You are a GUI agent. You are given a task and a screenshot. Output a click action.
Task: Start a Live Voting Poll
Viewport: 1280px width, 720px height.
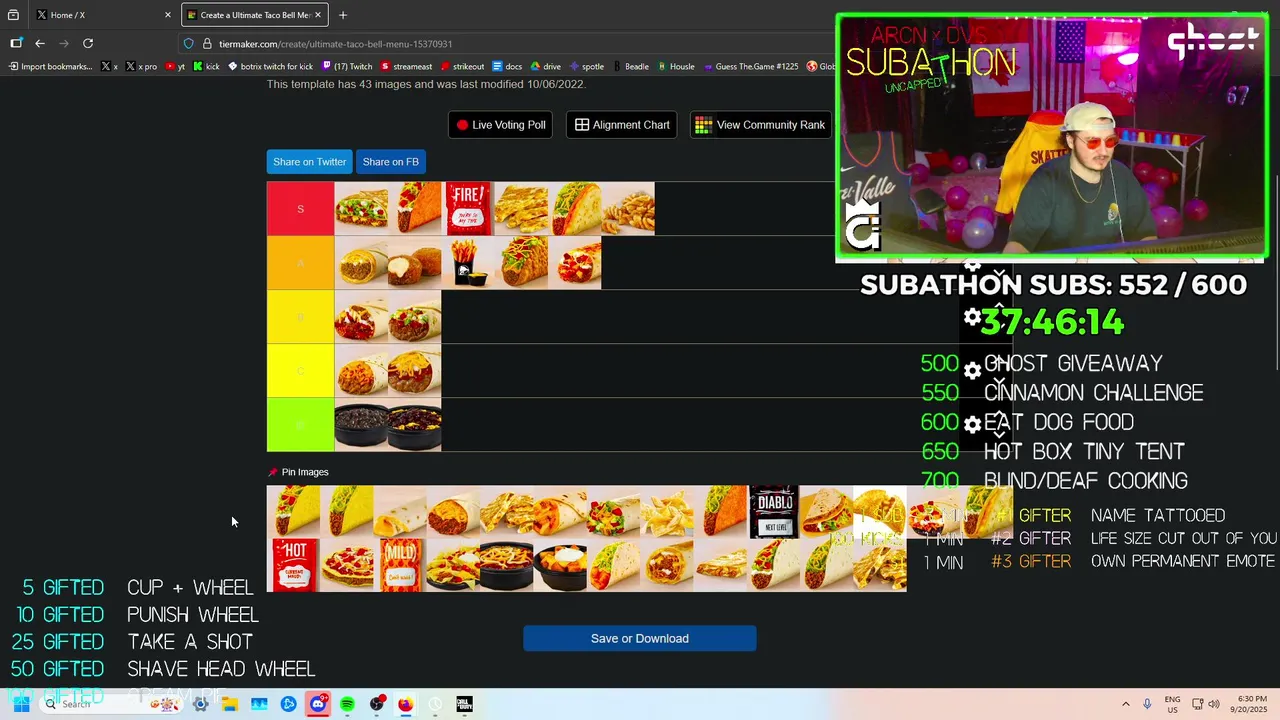tap(501, 125)
